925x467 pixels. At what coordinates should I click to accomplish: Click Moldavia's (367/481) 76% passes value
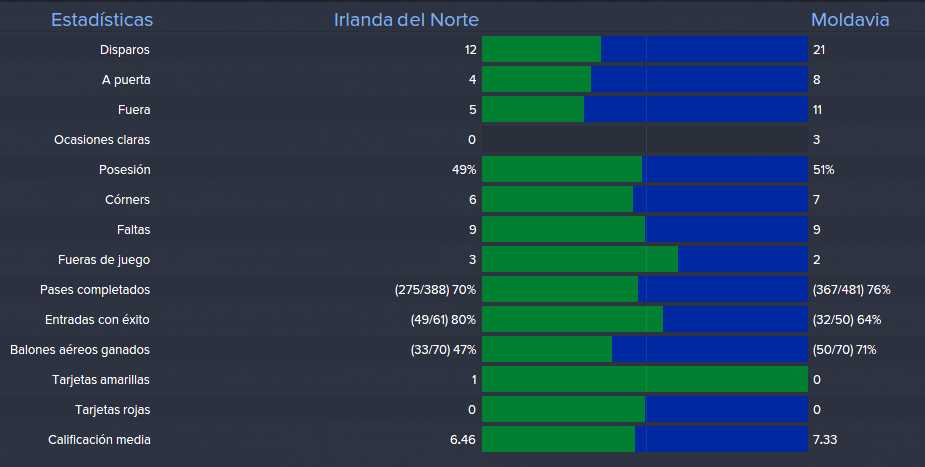852,290
